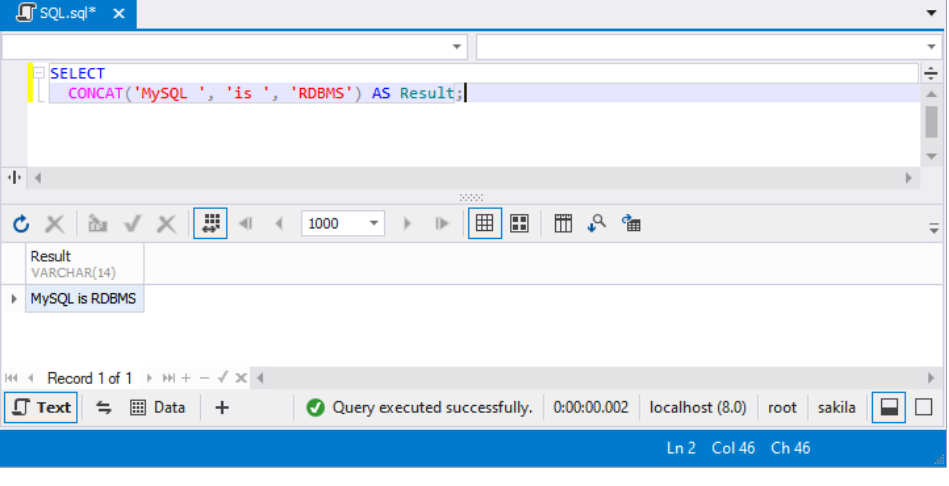
Task: Click the editor horizontal scroll left arrow
Action: click(x=38, y=178)
